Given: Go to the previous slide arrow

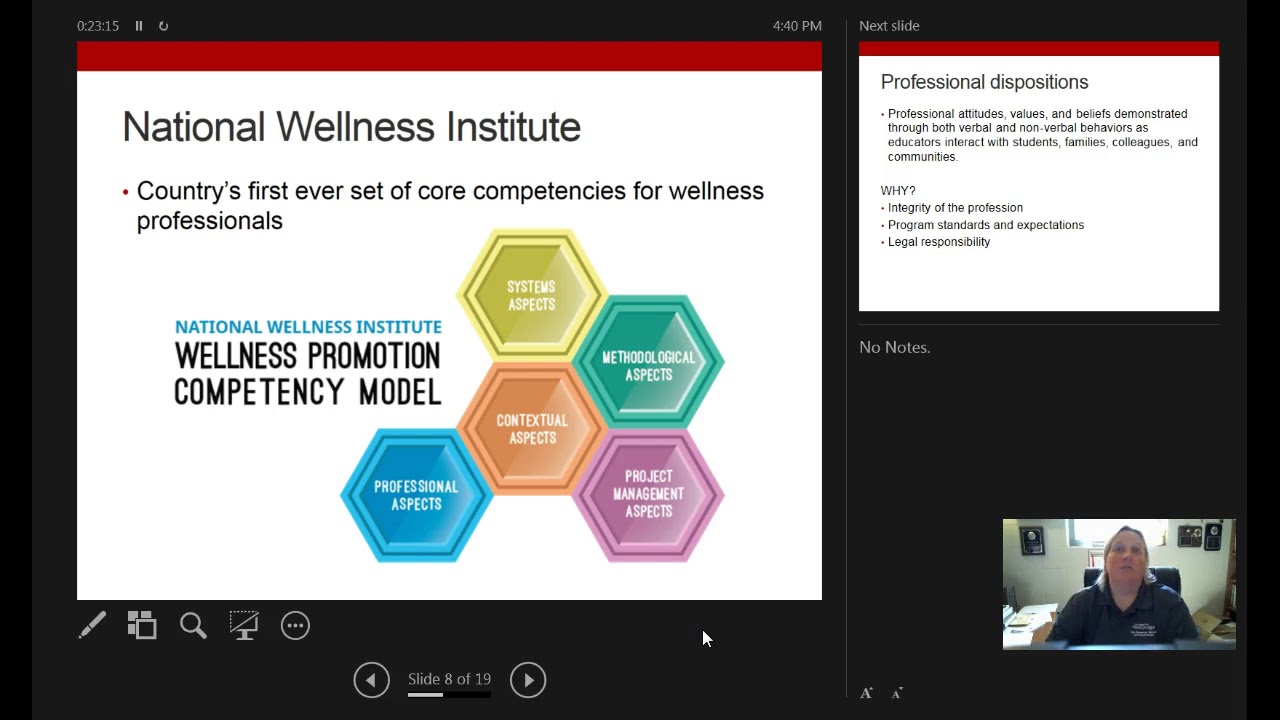Looking at the screenshot, I should click(371, 680).
